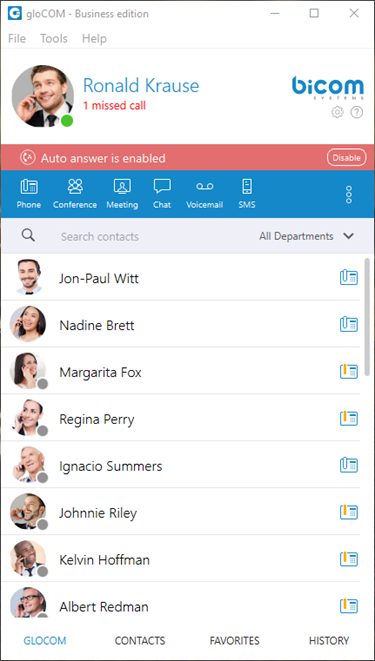375x661 pixels.
Task: Select contact name Regina Perry
Action: [x=97, y=419]
